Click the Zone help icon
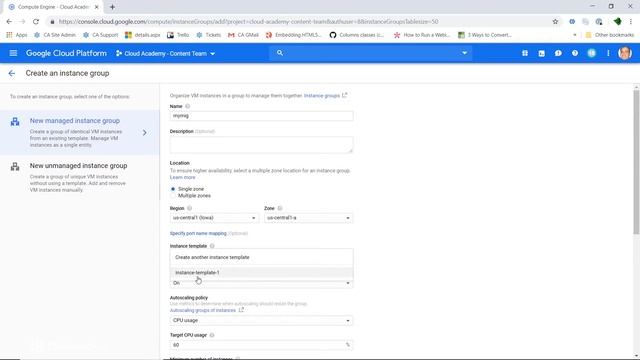This screenshot has height=360, width=640. coord(280,208)
